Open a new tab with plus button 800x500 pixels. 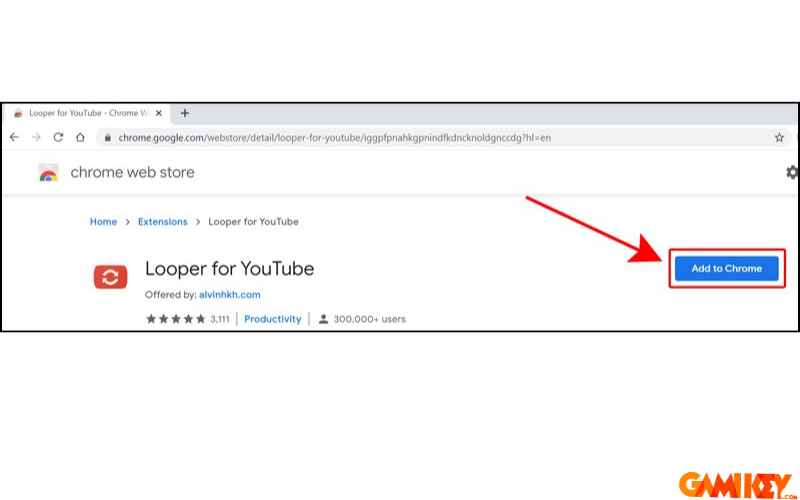(x=184, y=113)
